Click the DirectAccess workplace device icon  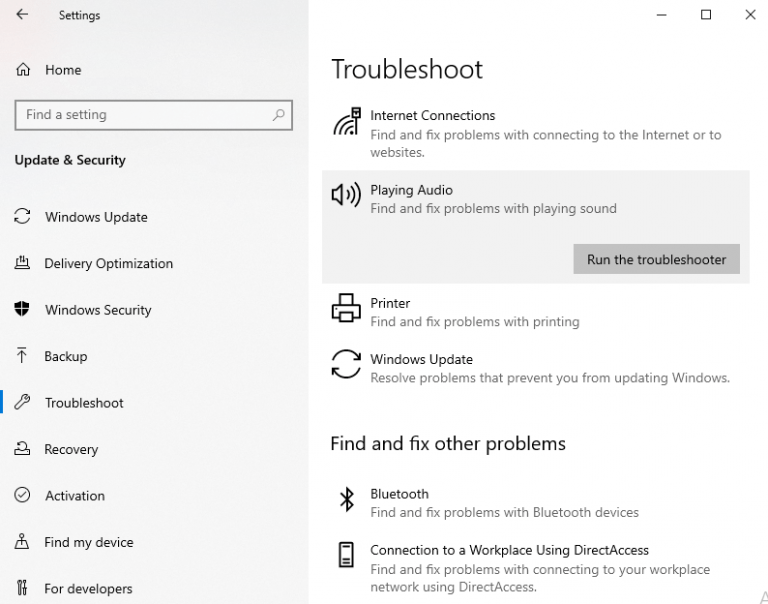346,555
